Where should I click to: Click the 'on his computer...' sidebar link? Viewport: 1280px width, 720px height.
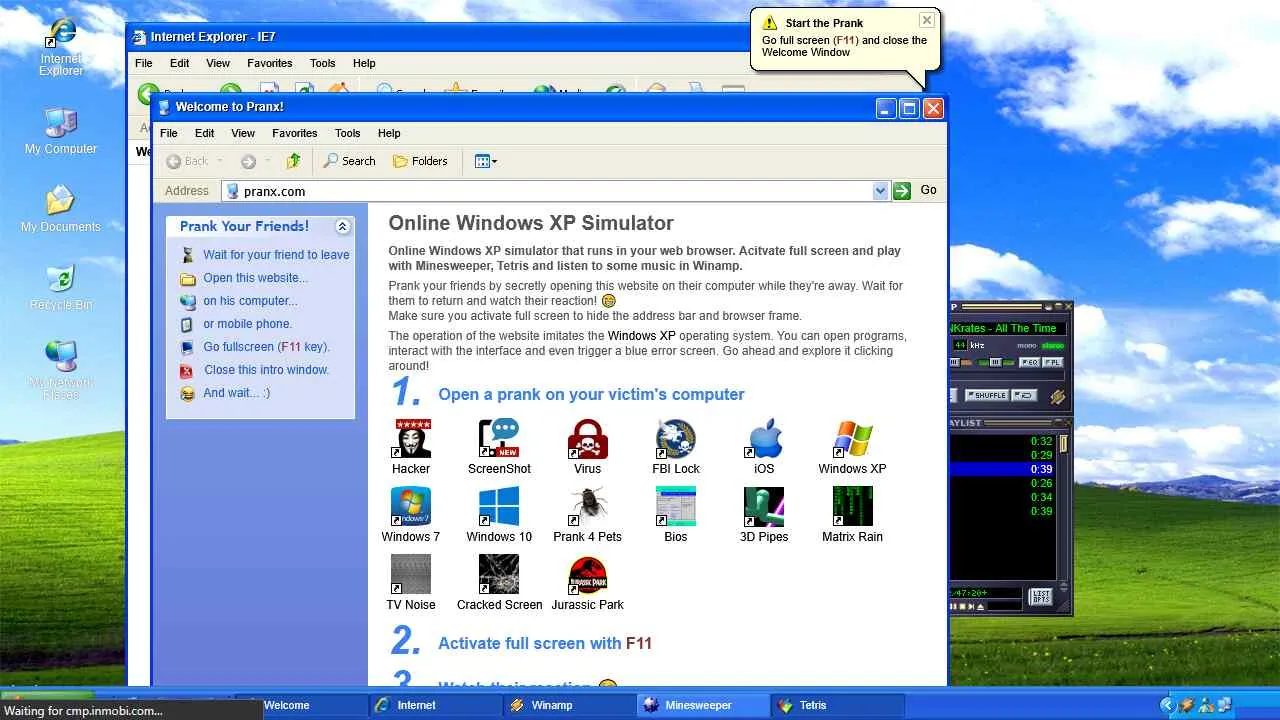click(x=251, y=301)
